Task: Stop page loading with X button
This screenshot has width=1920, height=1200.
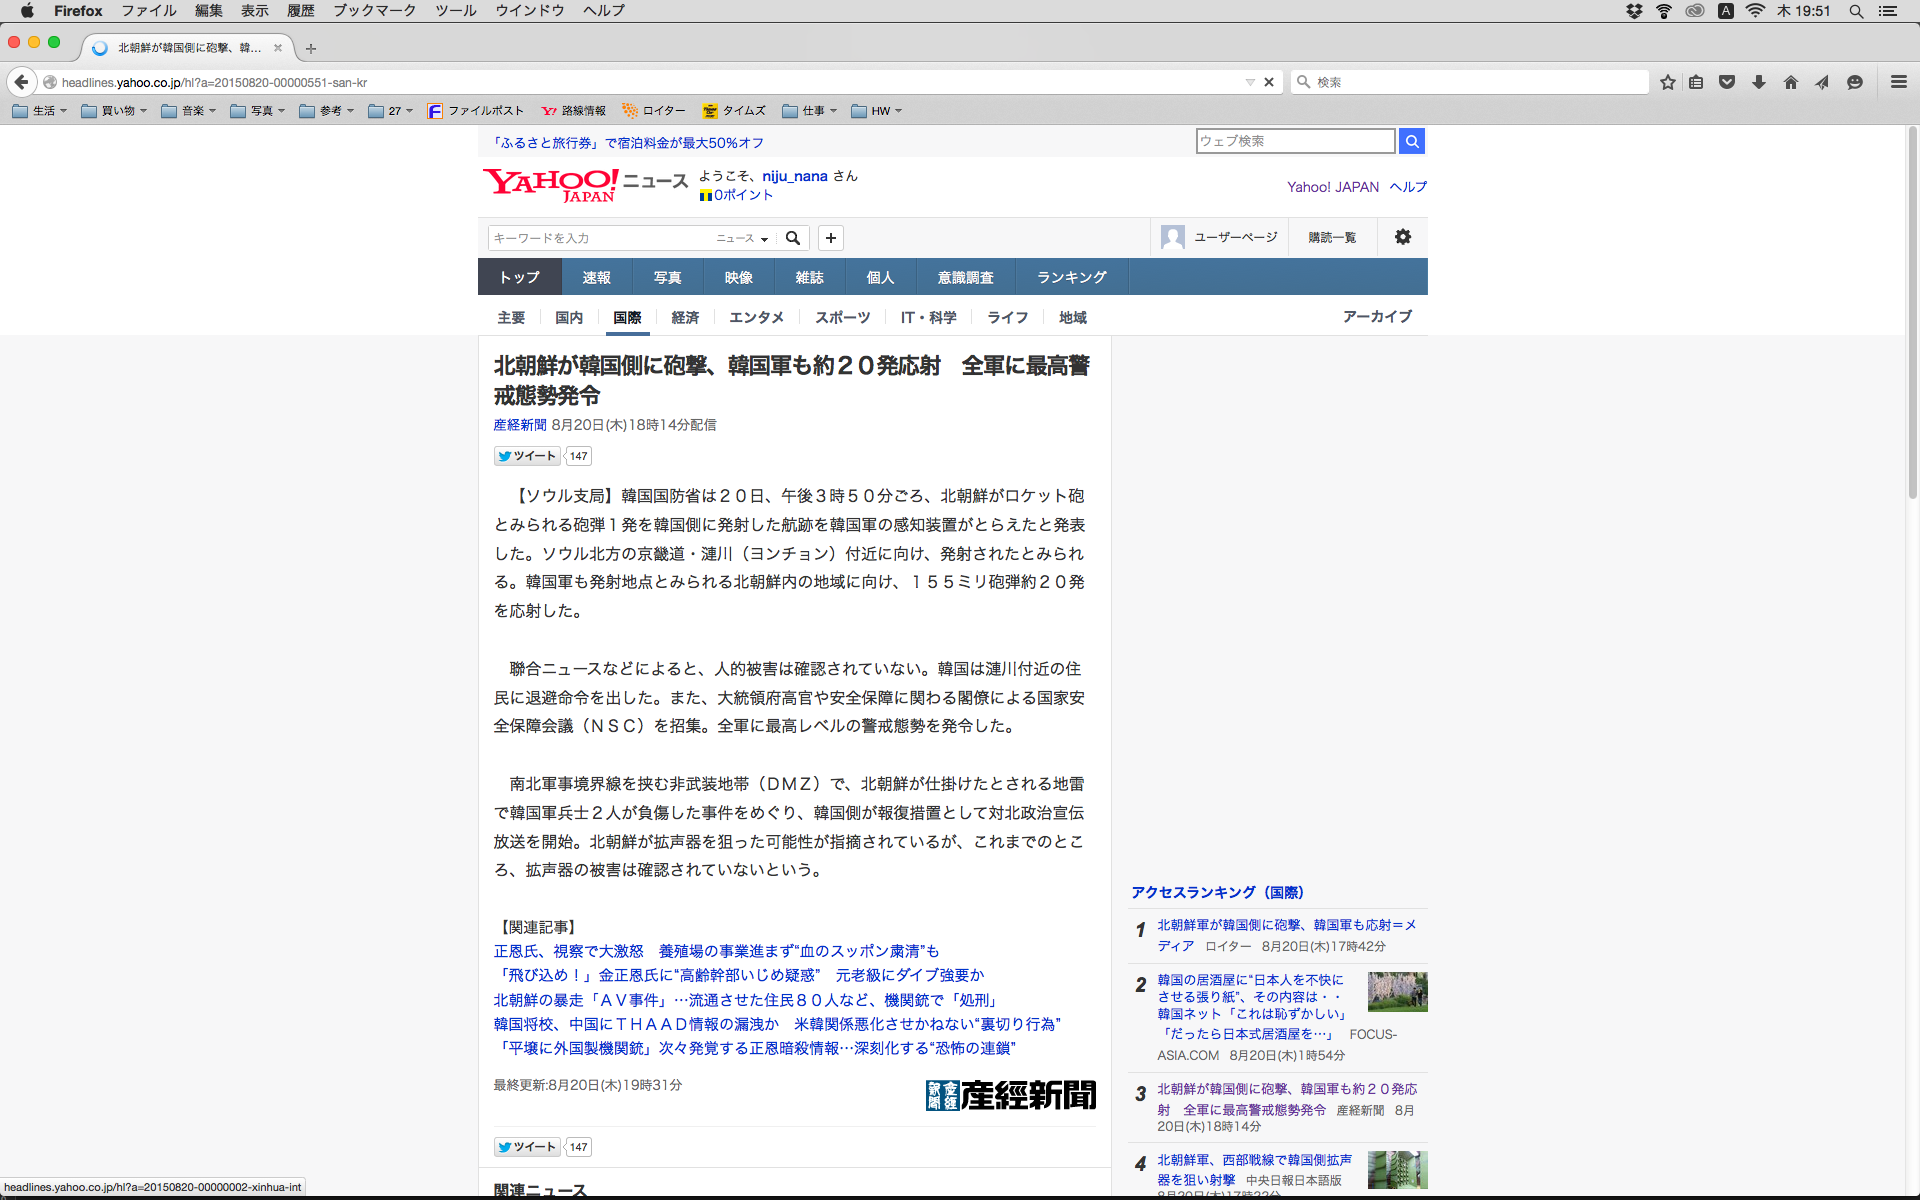Action: coord(1269,82)
